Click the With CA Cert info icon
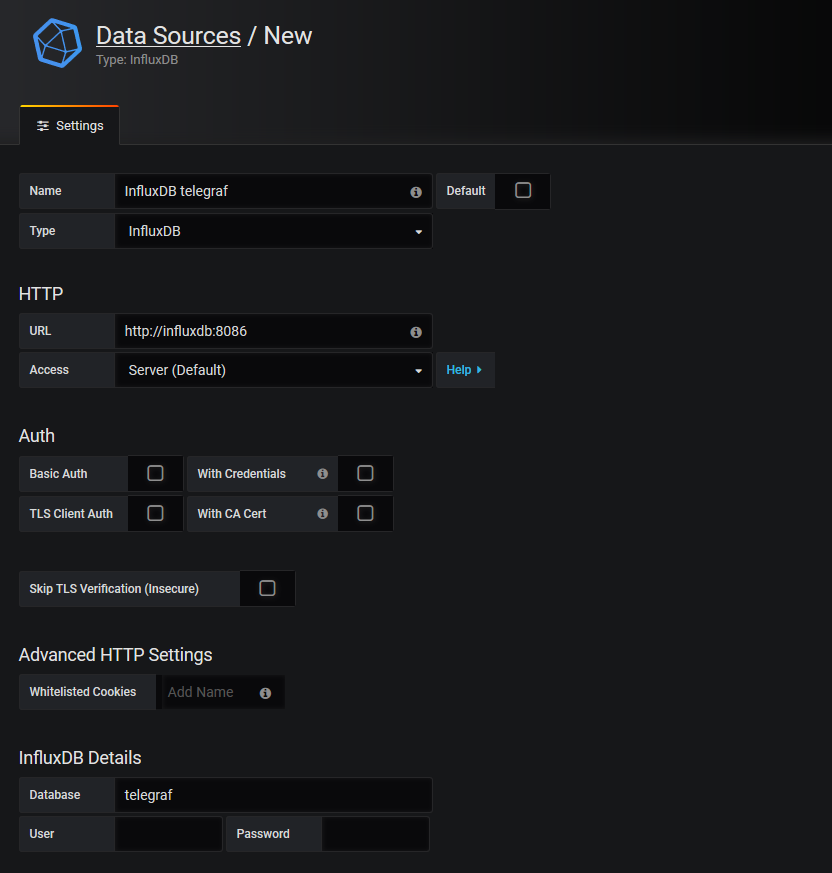 tap(322, 514)
